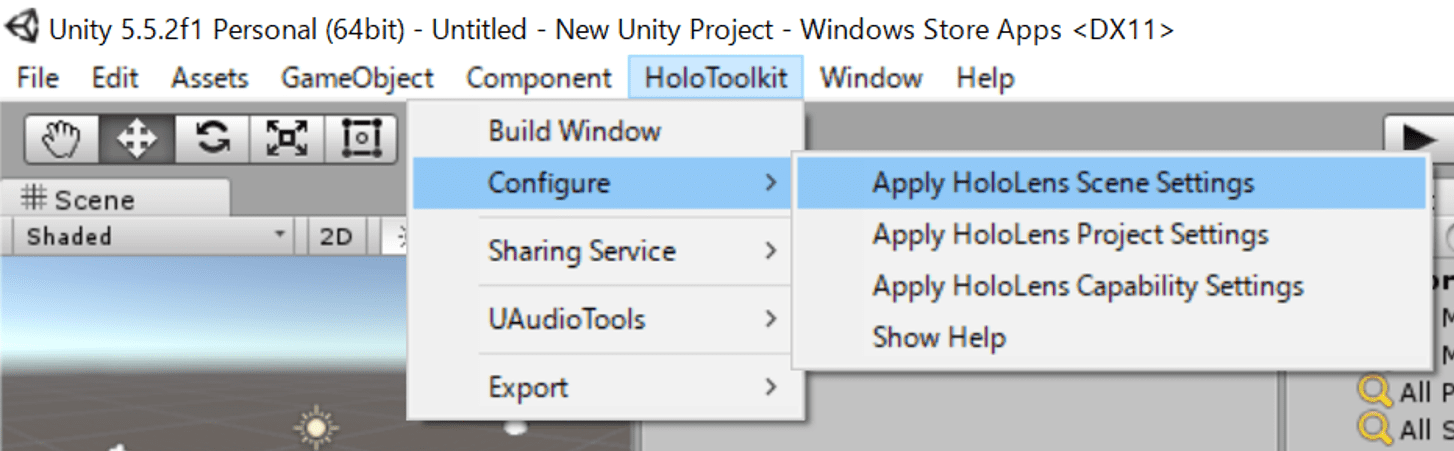This screenshot has height=451, width=1454.
Task: Expand the UAudioTools submenu
Action: tap(606, 319)
